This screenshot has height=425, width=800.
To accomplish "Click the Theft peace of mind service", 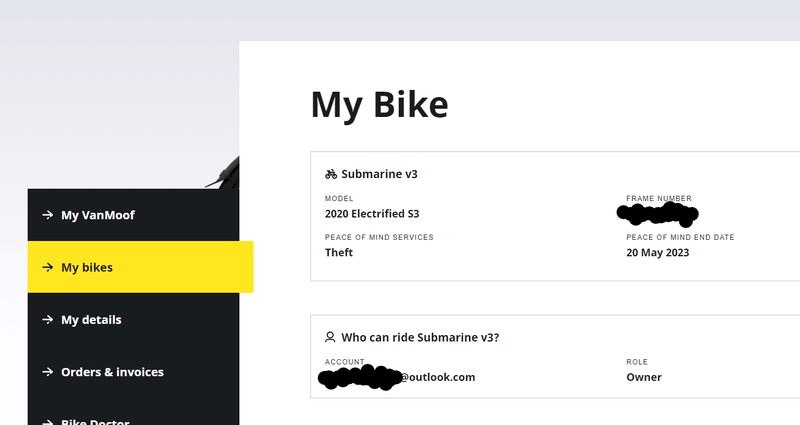I will pyautogui.click(x=339, y=253).
